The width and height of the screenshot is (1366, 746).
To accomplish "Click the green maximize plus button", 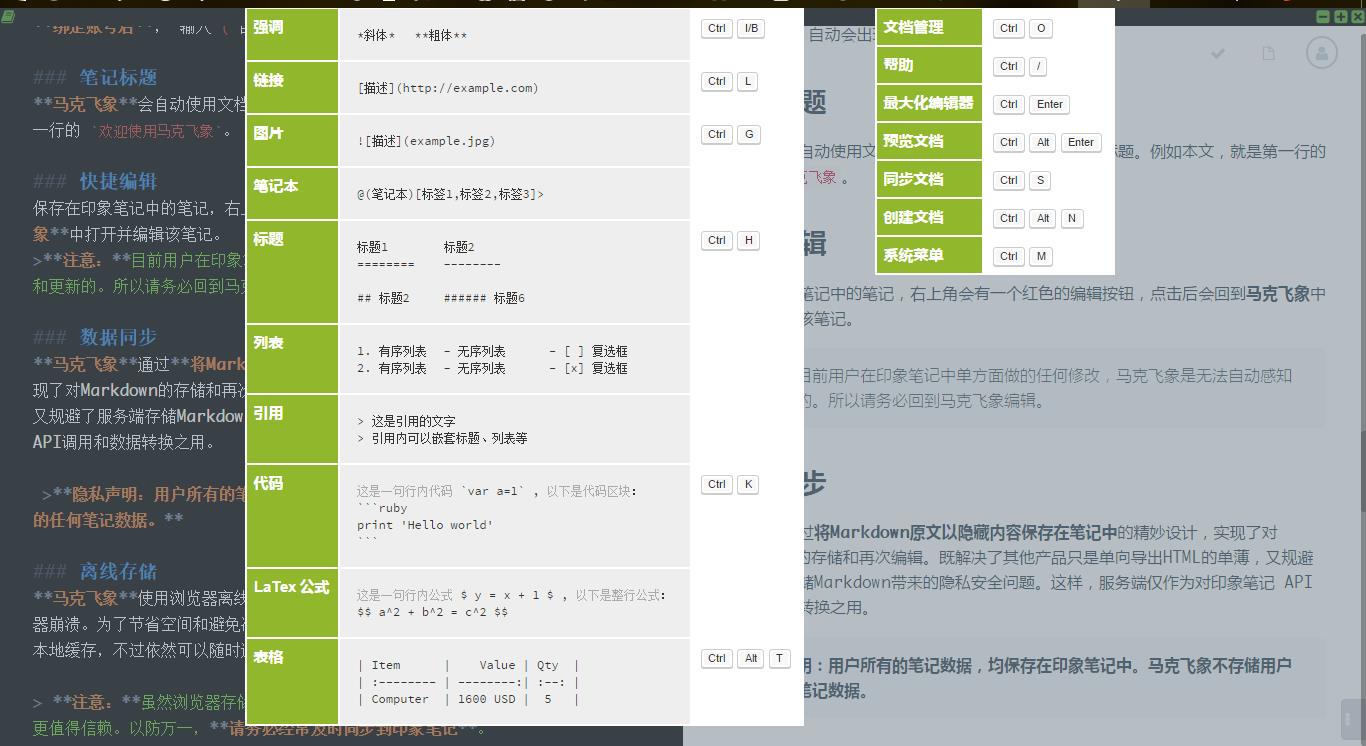I will pyautogui.click(x=1340, y=17).
